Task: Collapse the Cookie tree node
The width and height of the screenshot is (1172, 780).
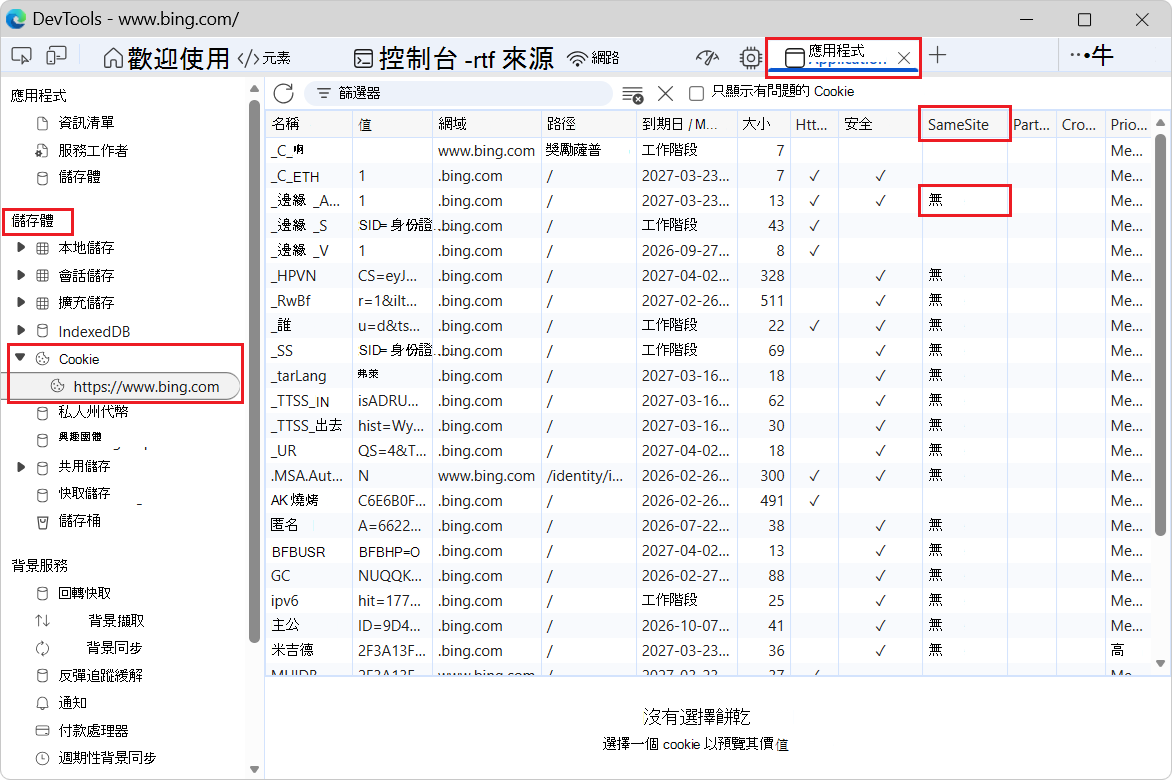Action: click(21, 358)
